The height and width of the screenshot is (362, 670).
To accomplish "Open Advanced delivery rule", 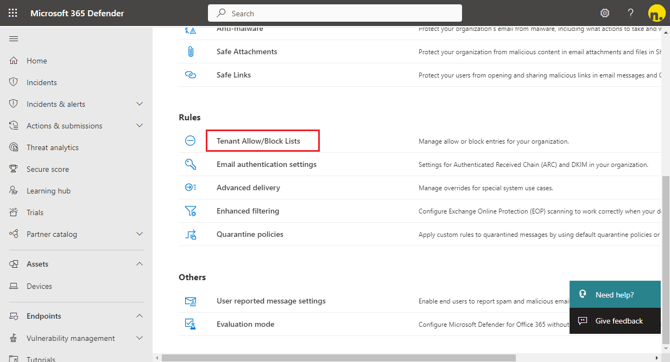I will pyautogui.click(x=248, y=188).
